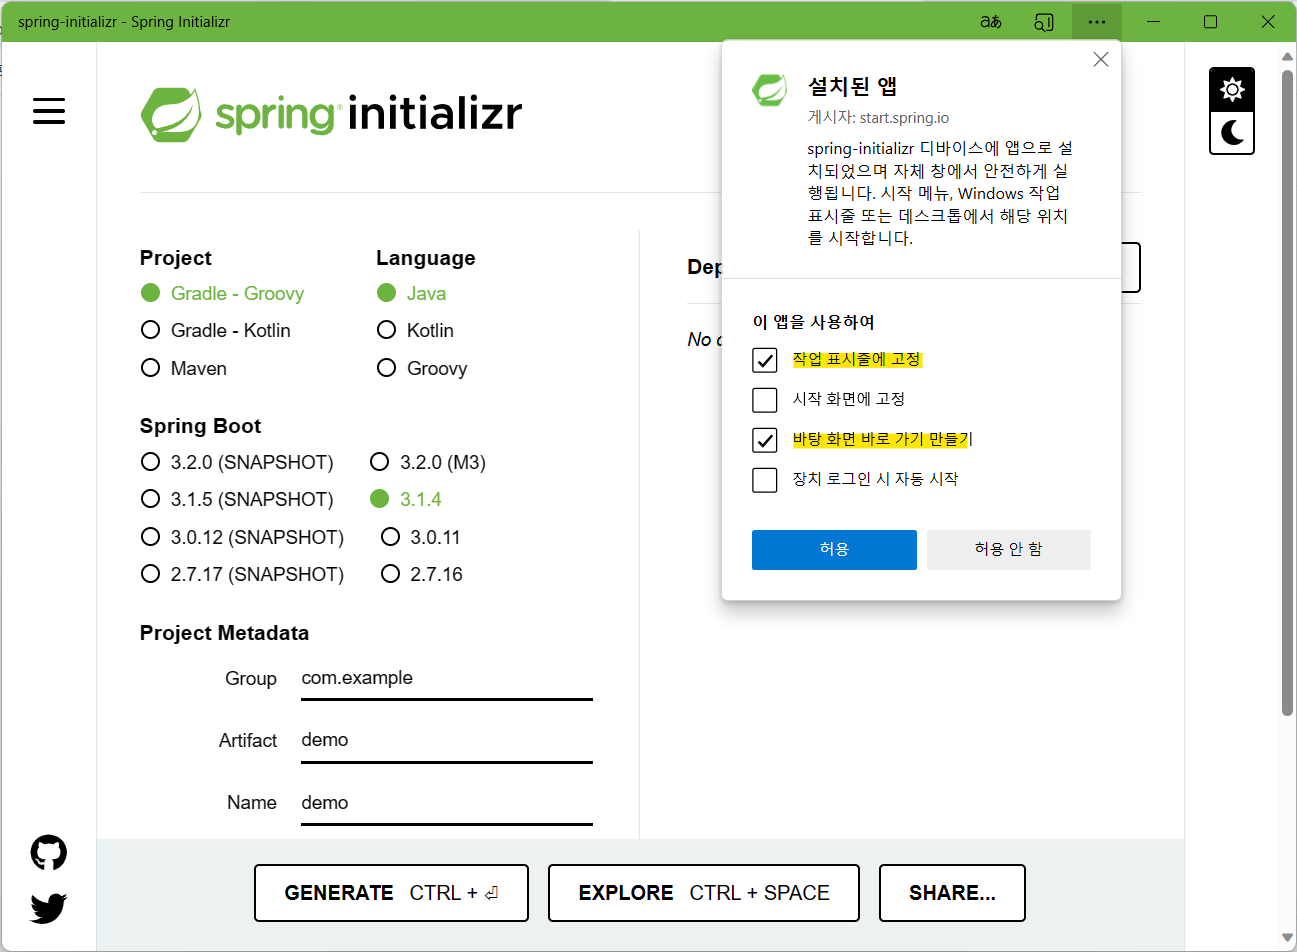Click the Artifact input field
Screen dimensions: 1297x952
tap(447, 741)
